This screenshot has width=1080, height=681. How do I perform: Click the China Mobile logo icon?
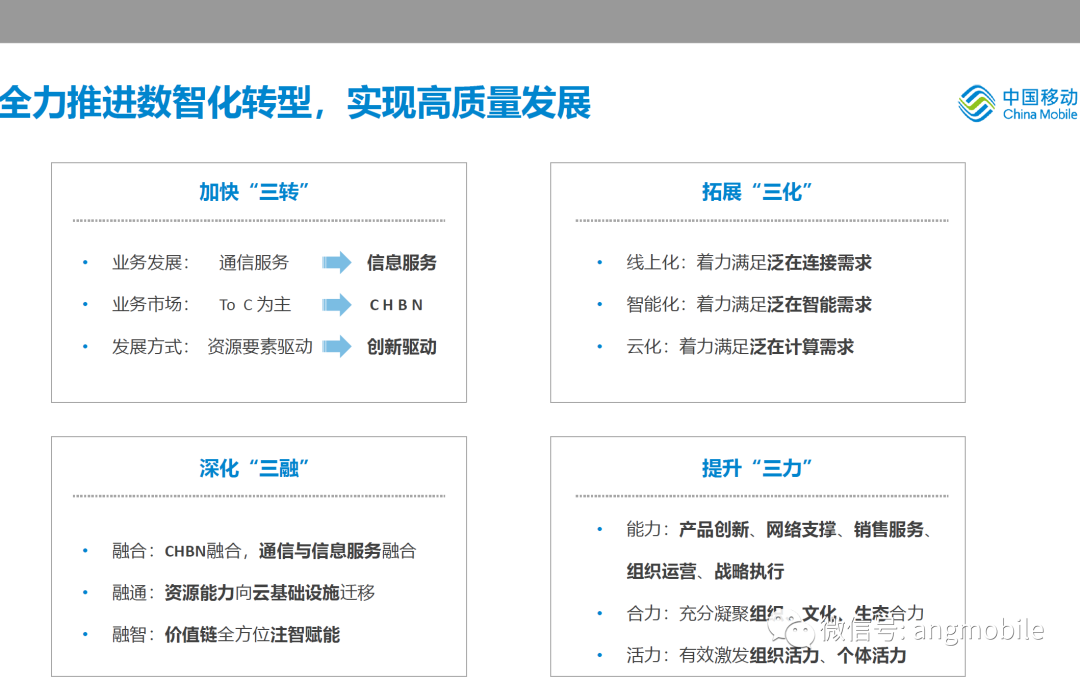pyautogui.click(x=977, y=103)
